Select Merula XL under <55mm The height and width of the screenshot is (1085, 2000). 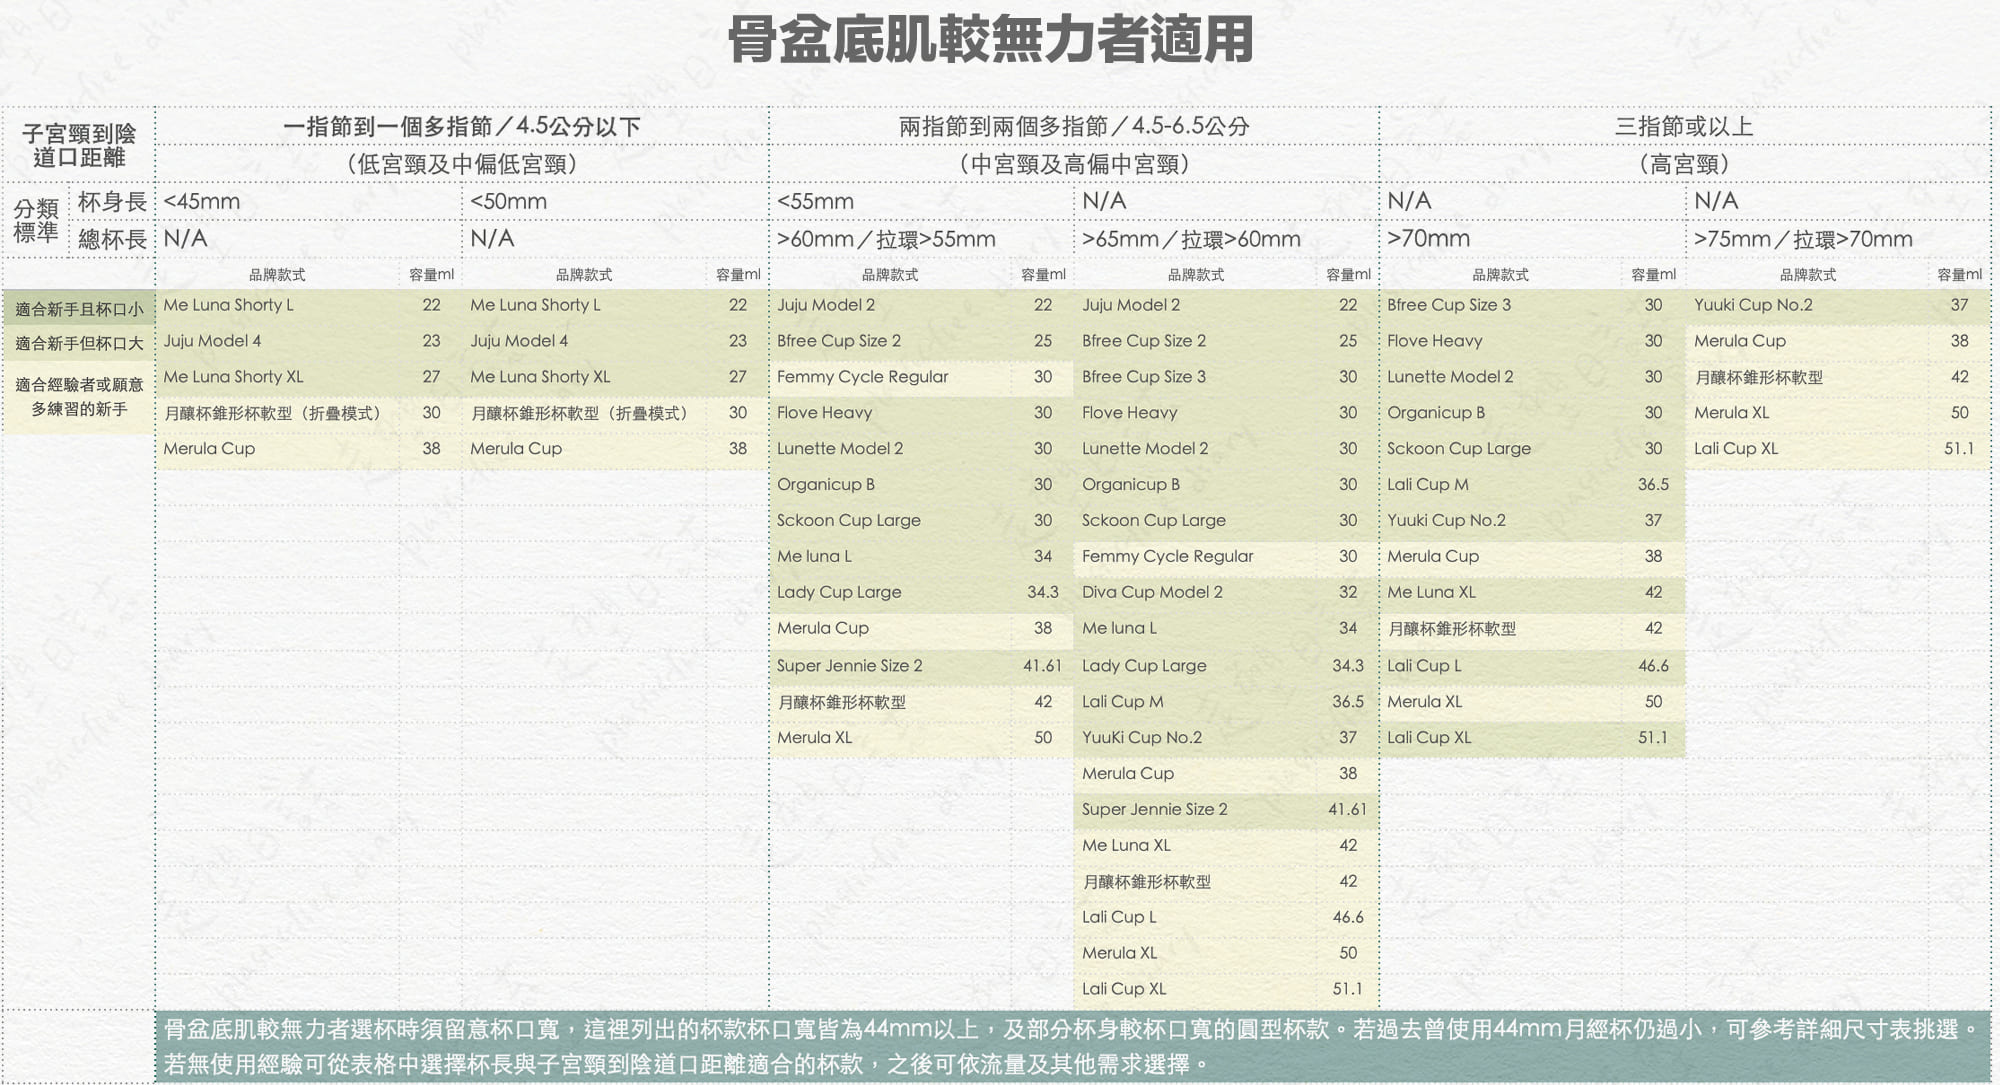[814, 738]
